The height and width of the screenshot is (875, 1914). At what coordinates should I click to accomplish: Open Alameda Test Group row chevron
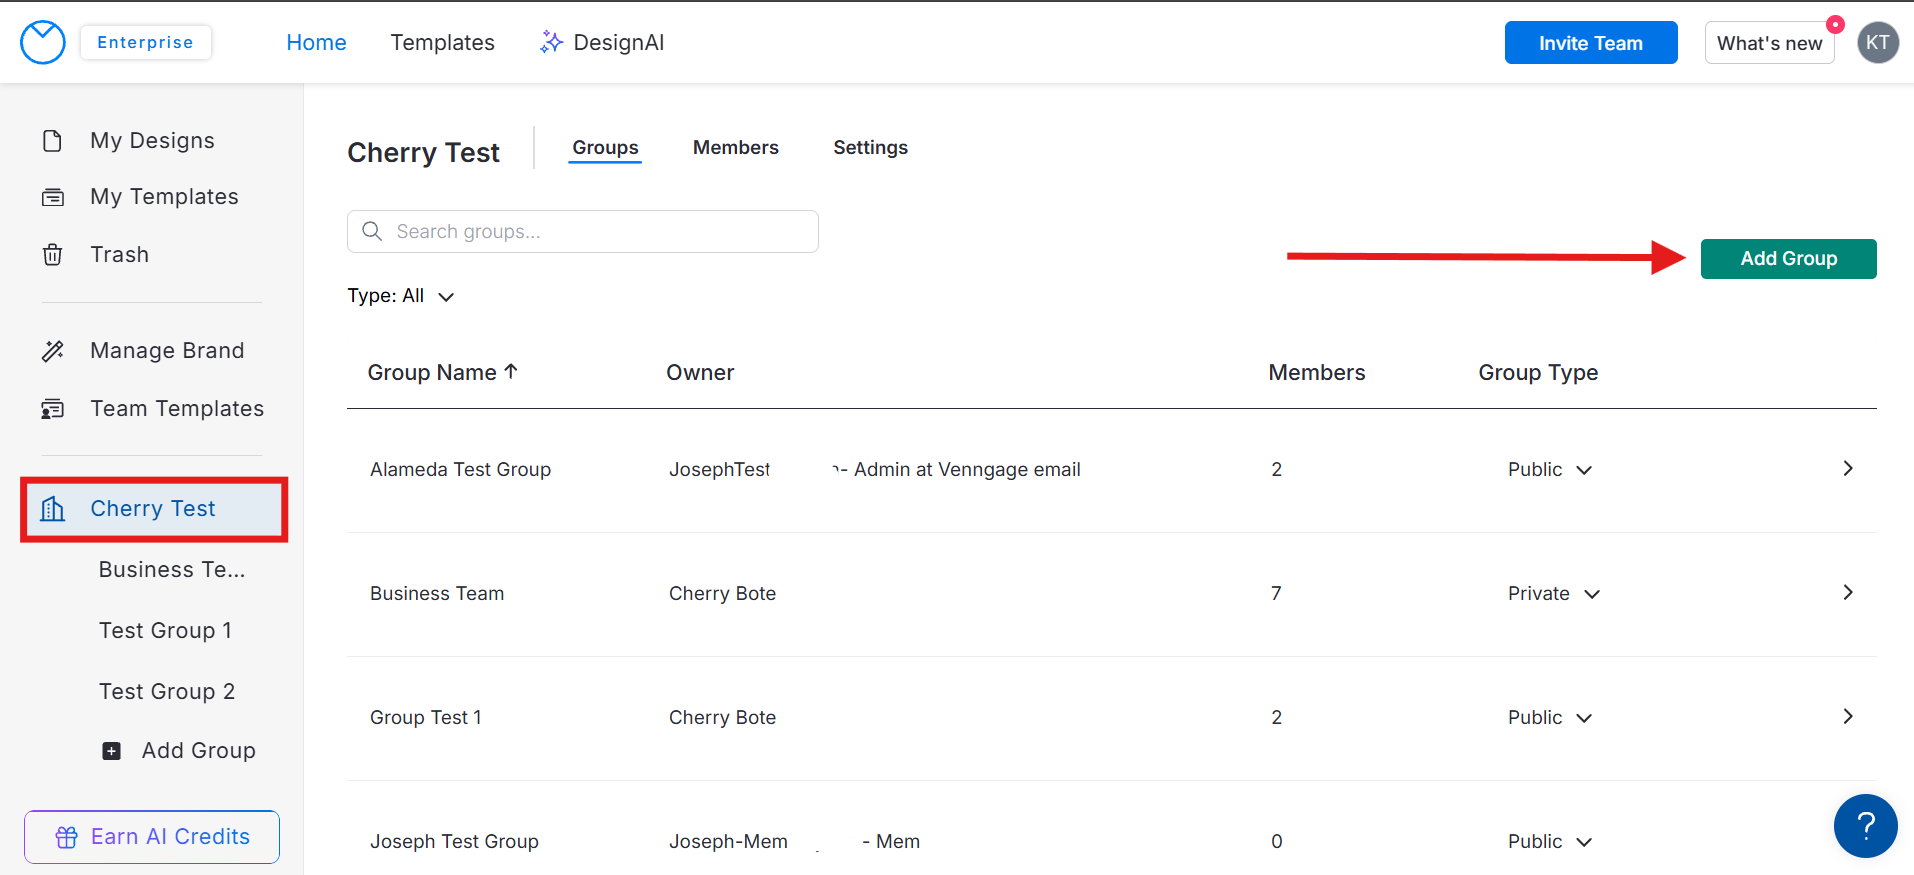[x=1848, y=468]
